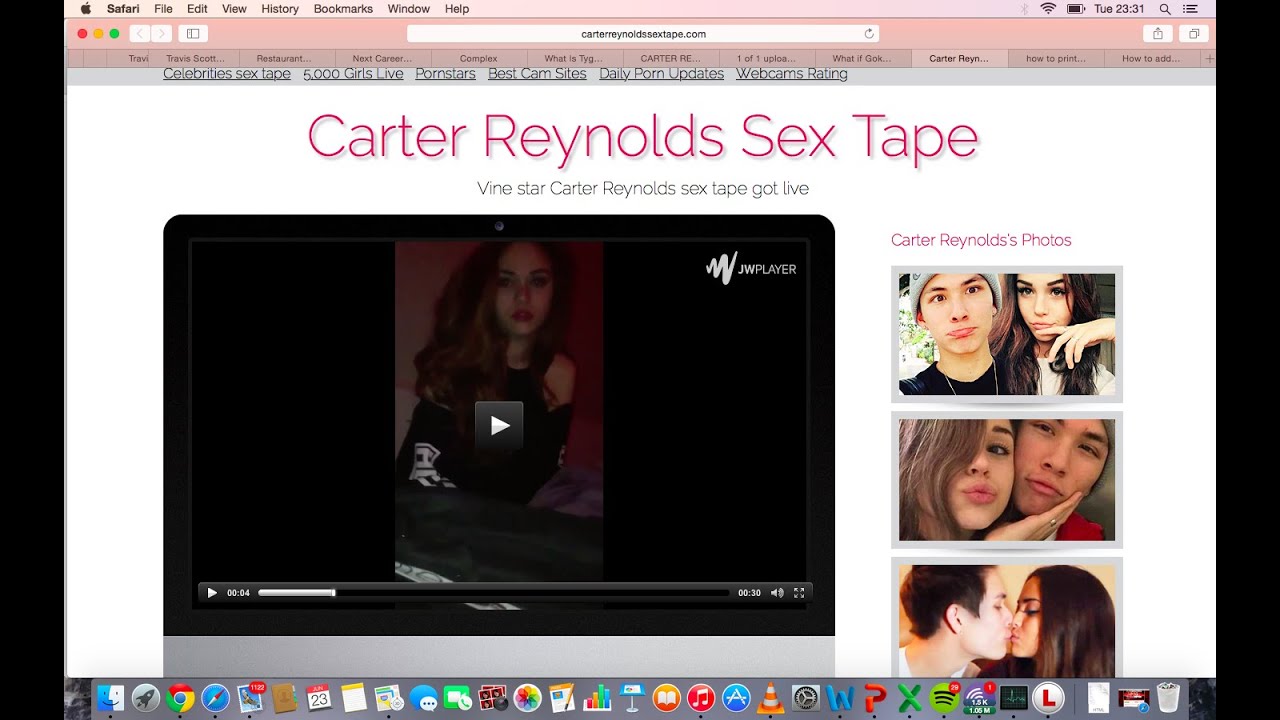Click the 'Celebrities sex tape' link

point(227,74)
